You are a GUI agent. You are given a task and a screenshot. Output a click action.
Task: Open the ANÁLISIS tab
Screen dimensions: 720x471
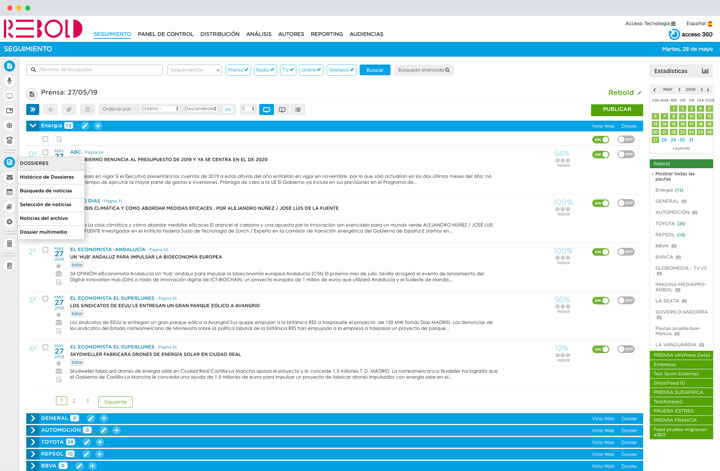(259, 34)
